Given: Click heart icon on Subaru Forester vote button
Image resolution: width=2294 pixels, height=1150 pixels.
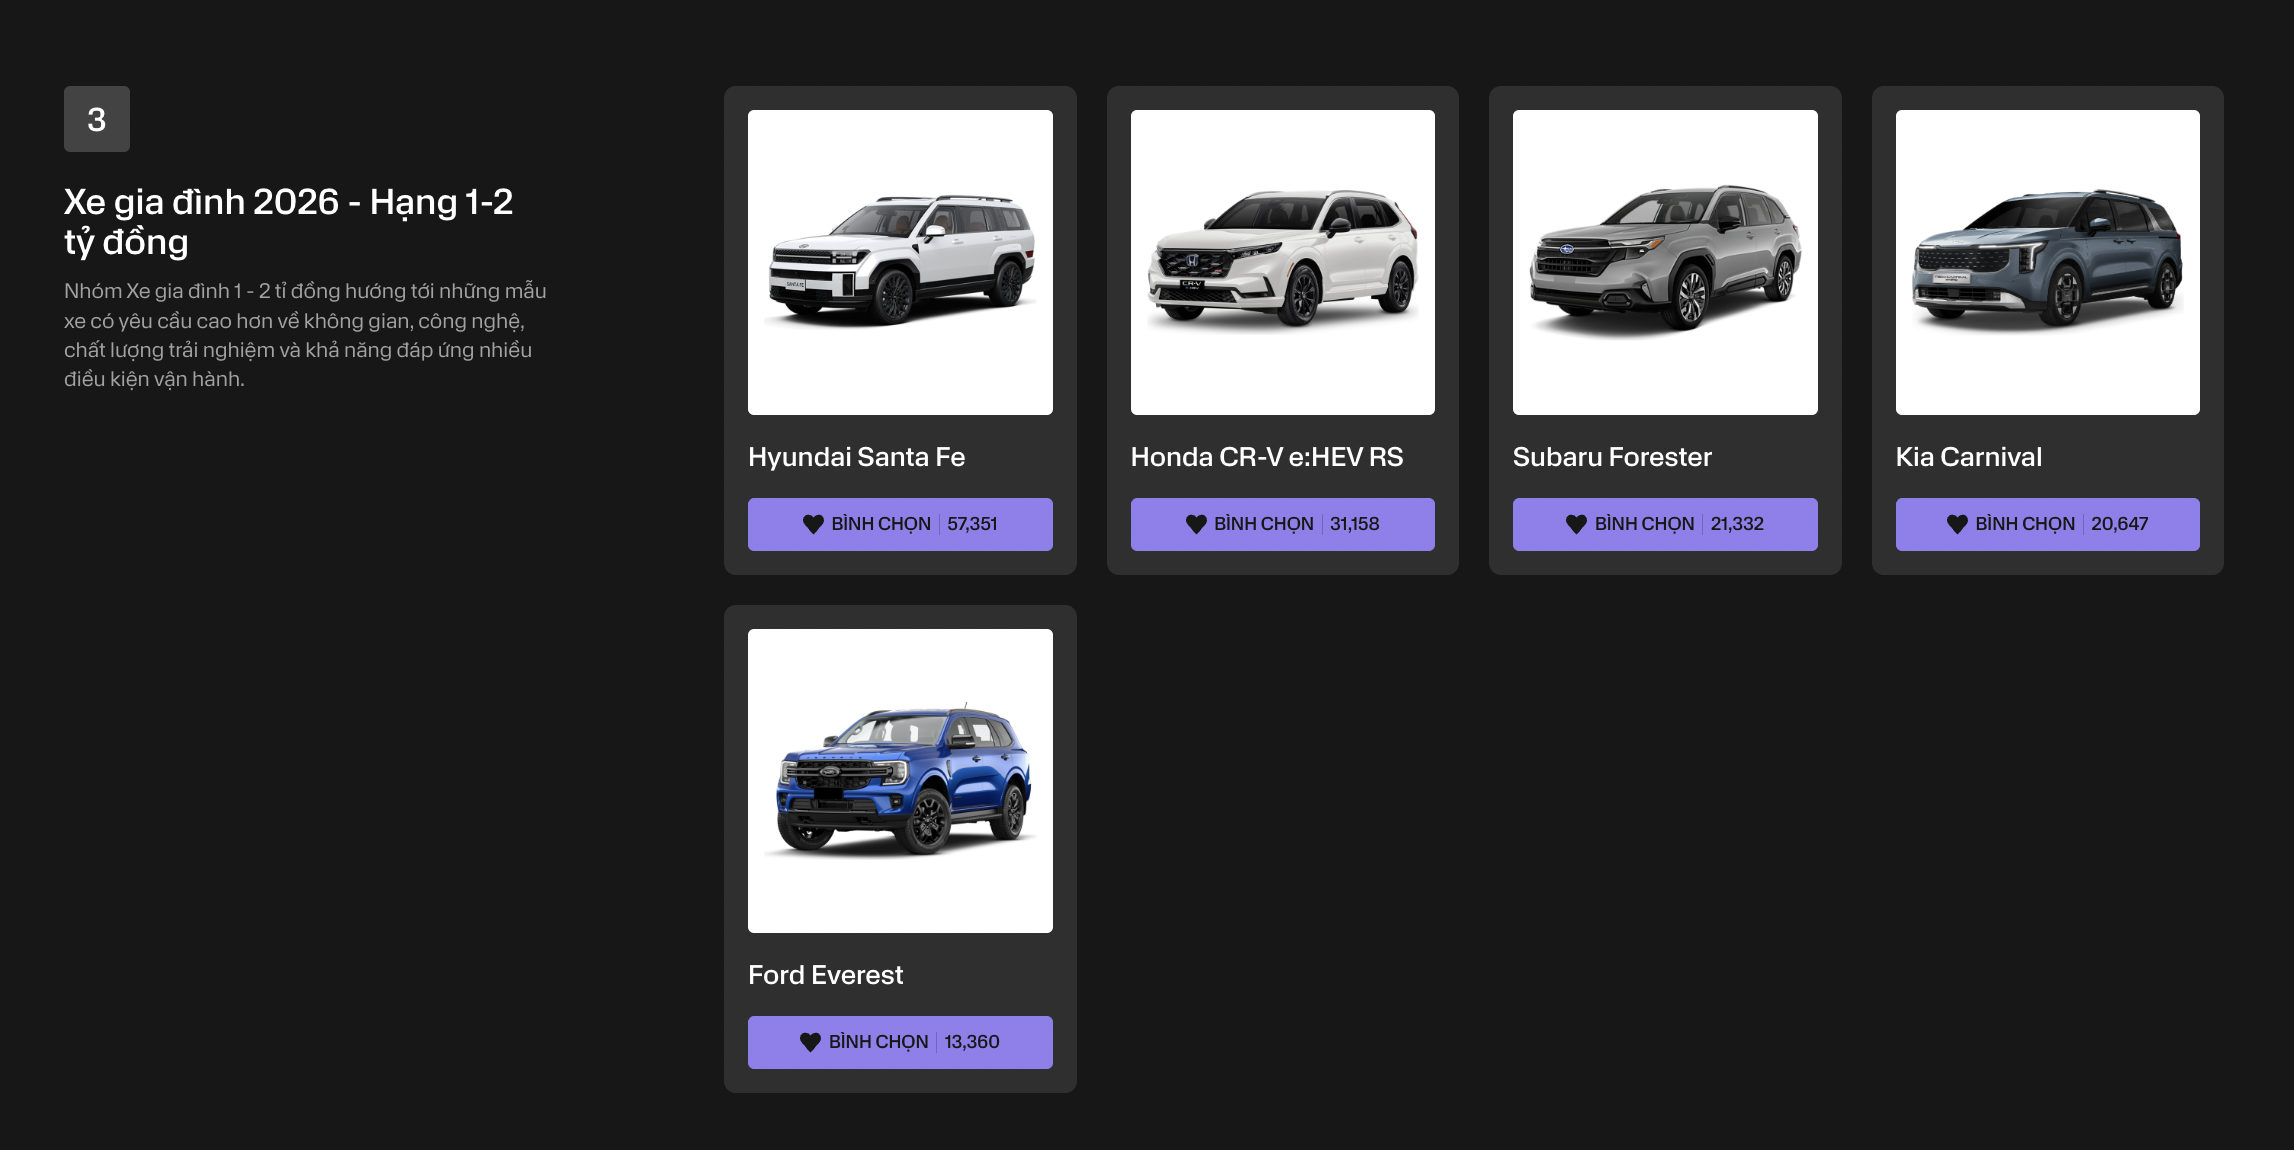Looking at the screenshot, I should 1576,524.
